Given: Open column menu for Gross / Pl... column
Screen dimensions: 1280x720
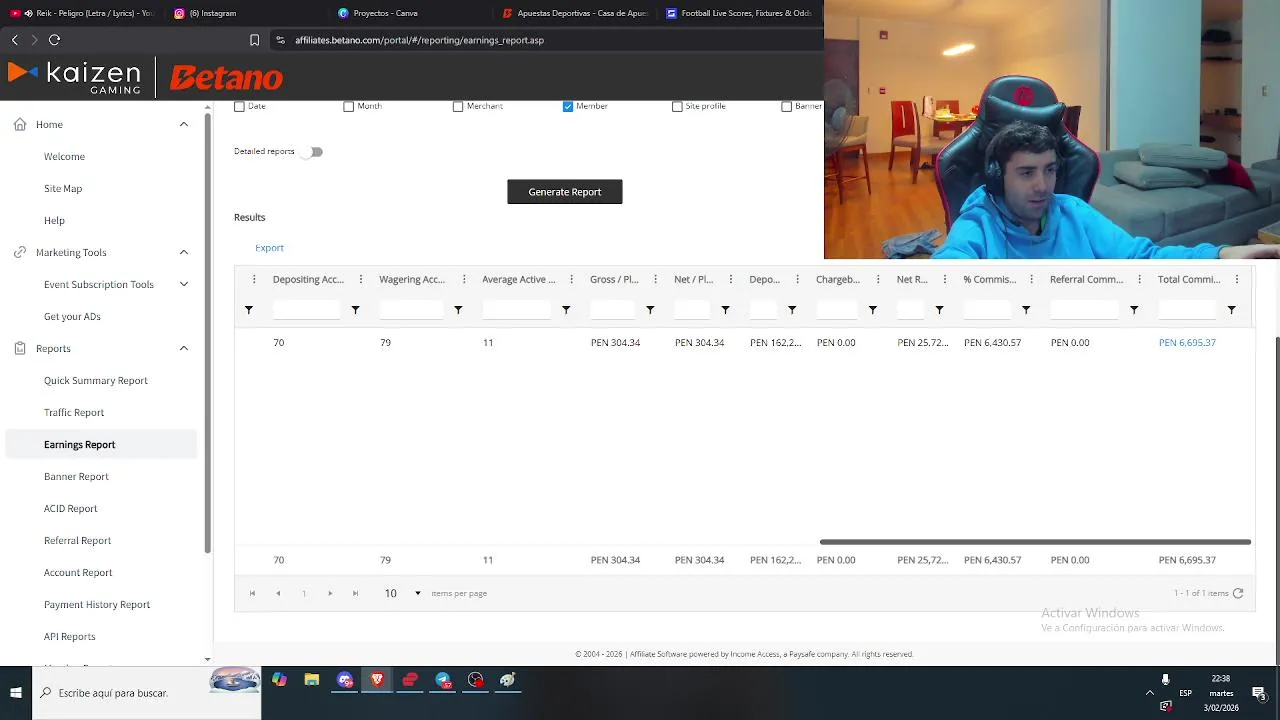Looking at the screenshot, I should click(655, 280).
